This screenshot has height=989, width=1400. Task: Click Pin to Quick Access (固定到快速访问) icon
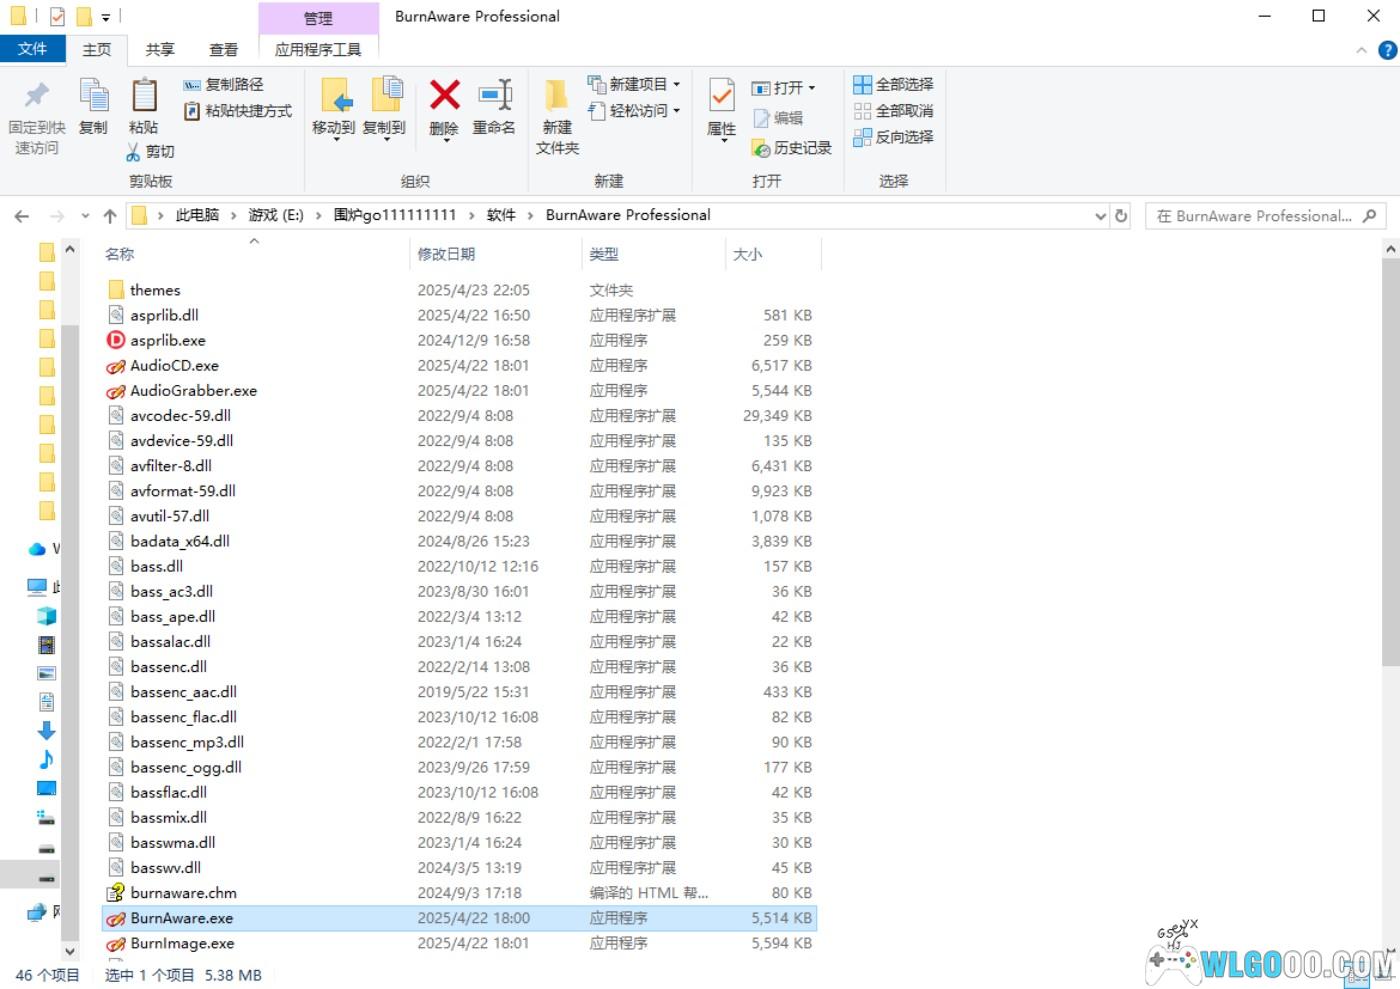(x=37, y=97)
